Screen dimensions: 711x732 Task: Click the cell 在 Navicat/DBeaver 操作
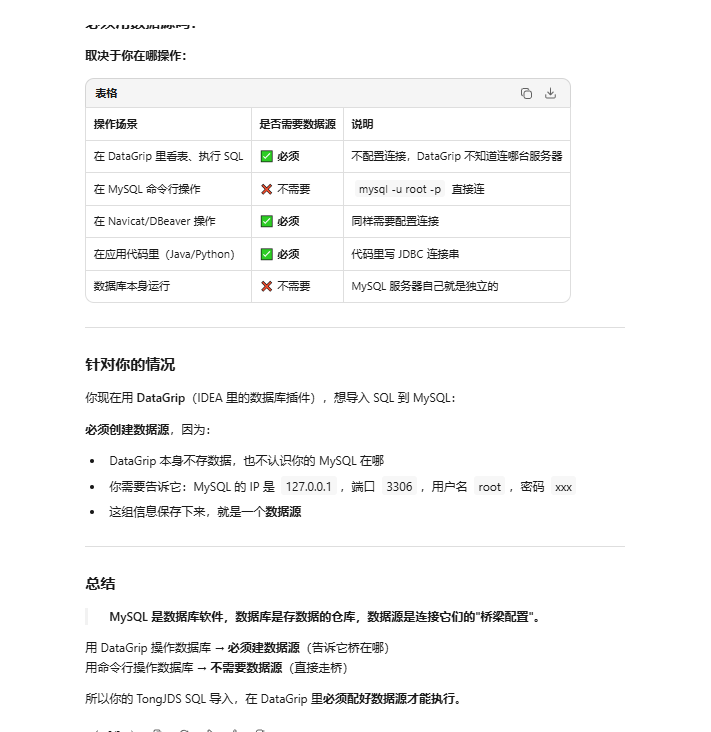[154, 221]
